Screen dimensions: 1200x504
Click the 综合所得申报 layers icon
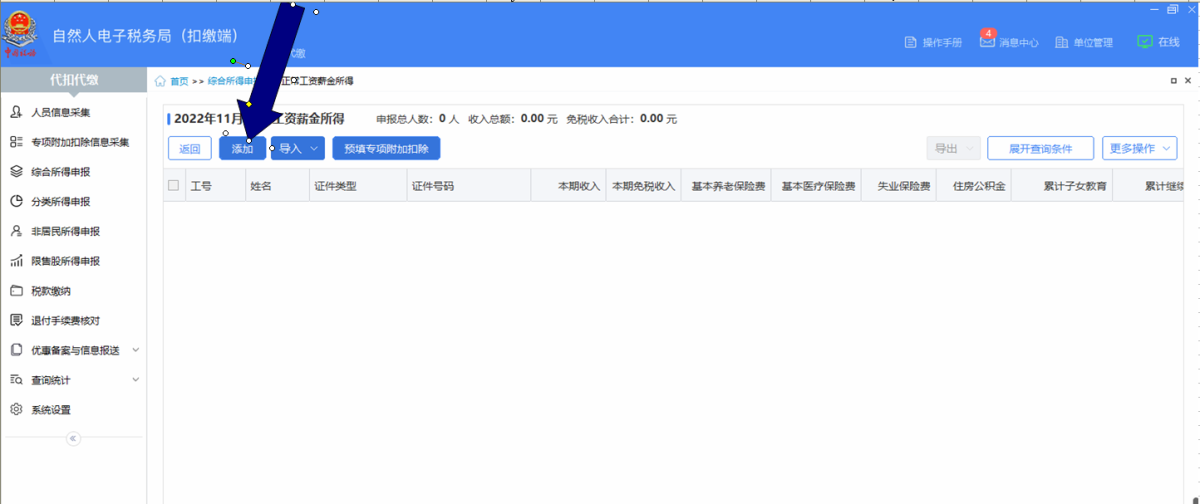tap(16, 172)
